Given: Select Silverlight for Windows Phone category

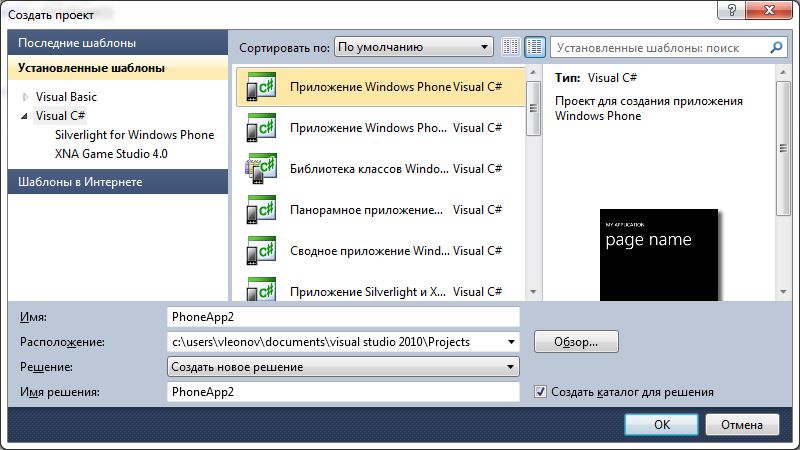Looking at the screenshot, I should [x=134, y=135].
